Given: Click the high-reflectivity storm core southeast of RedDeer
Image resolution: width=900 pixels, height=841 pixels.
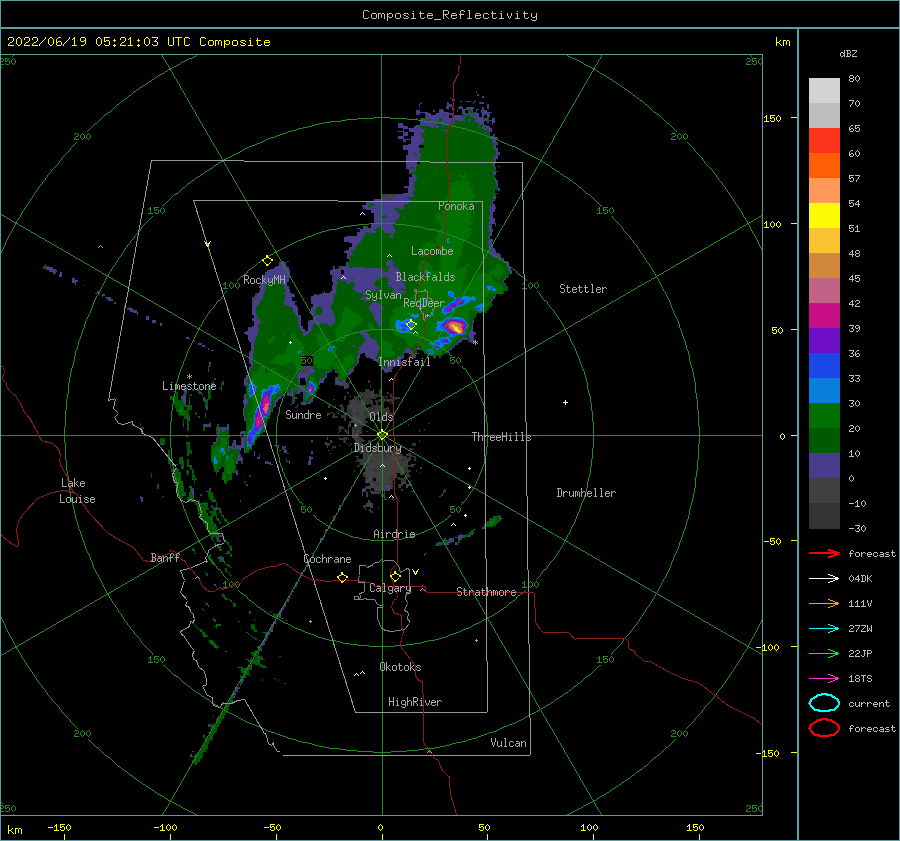Looking at the screenshot, I should pos(455,327).
